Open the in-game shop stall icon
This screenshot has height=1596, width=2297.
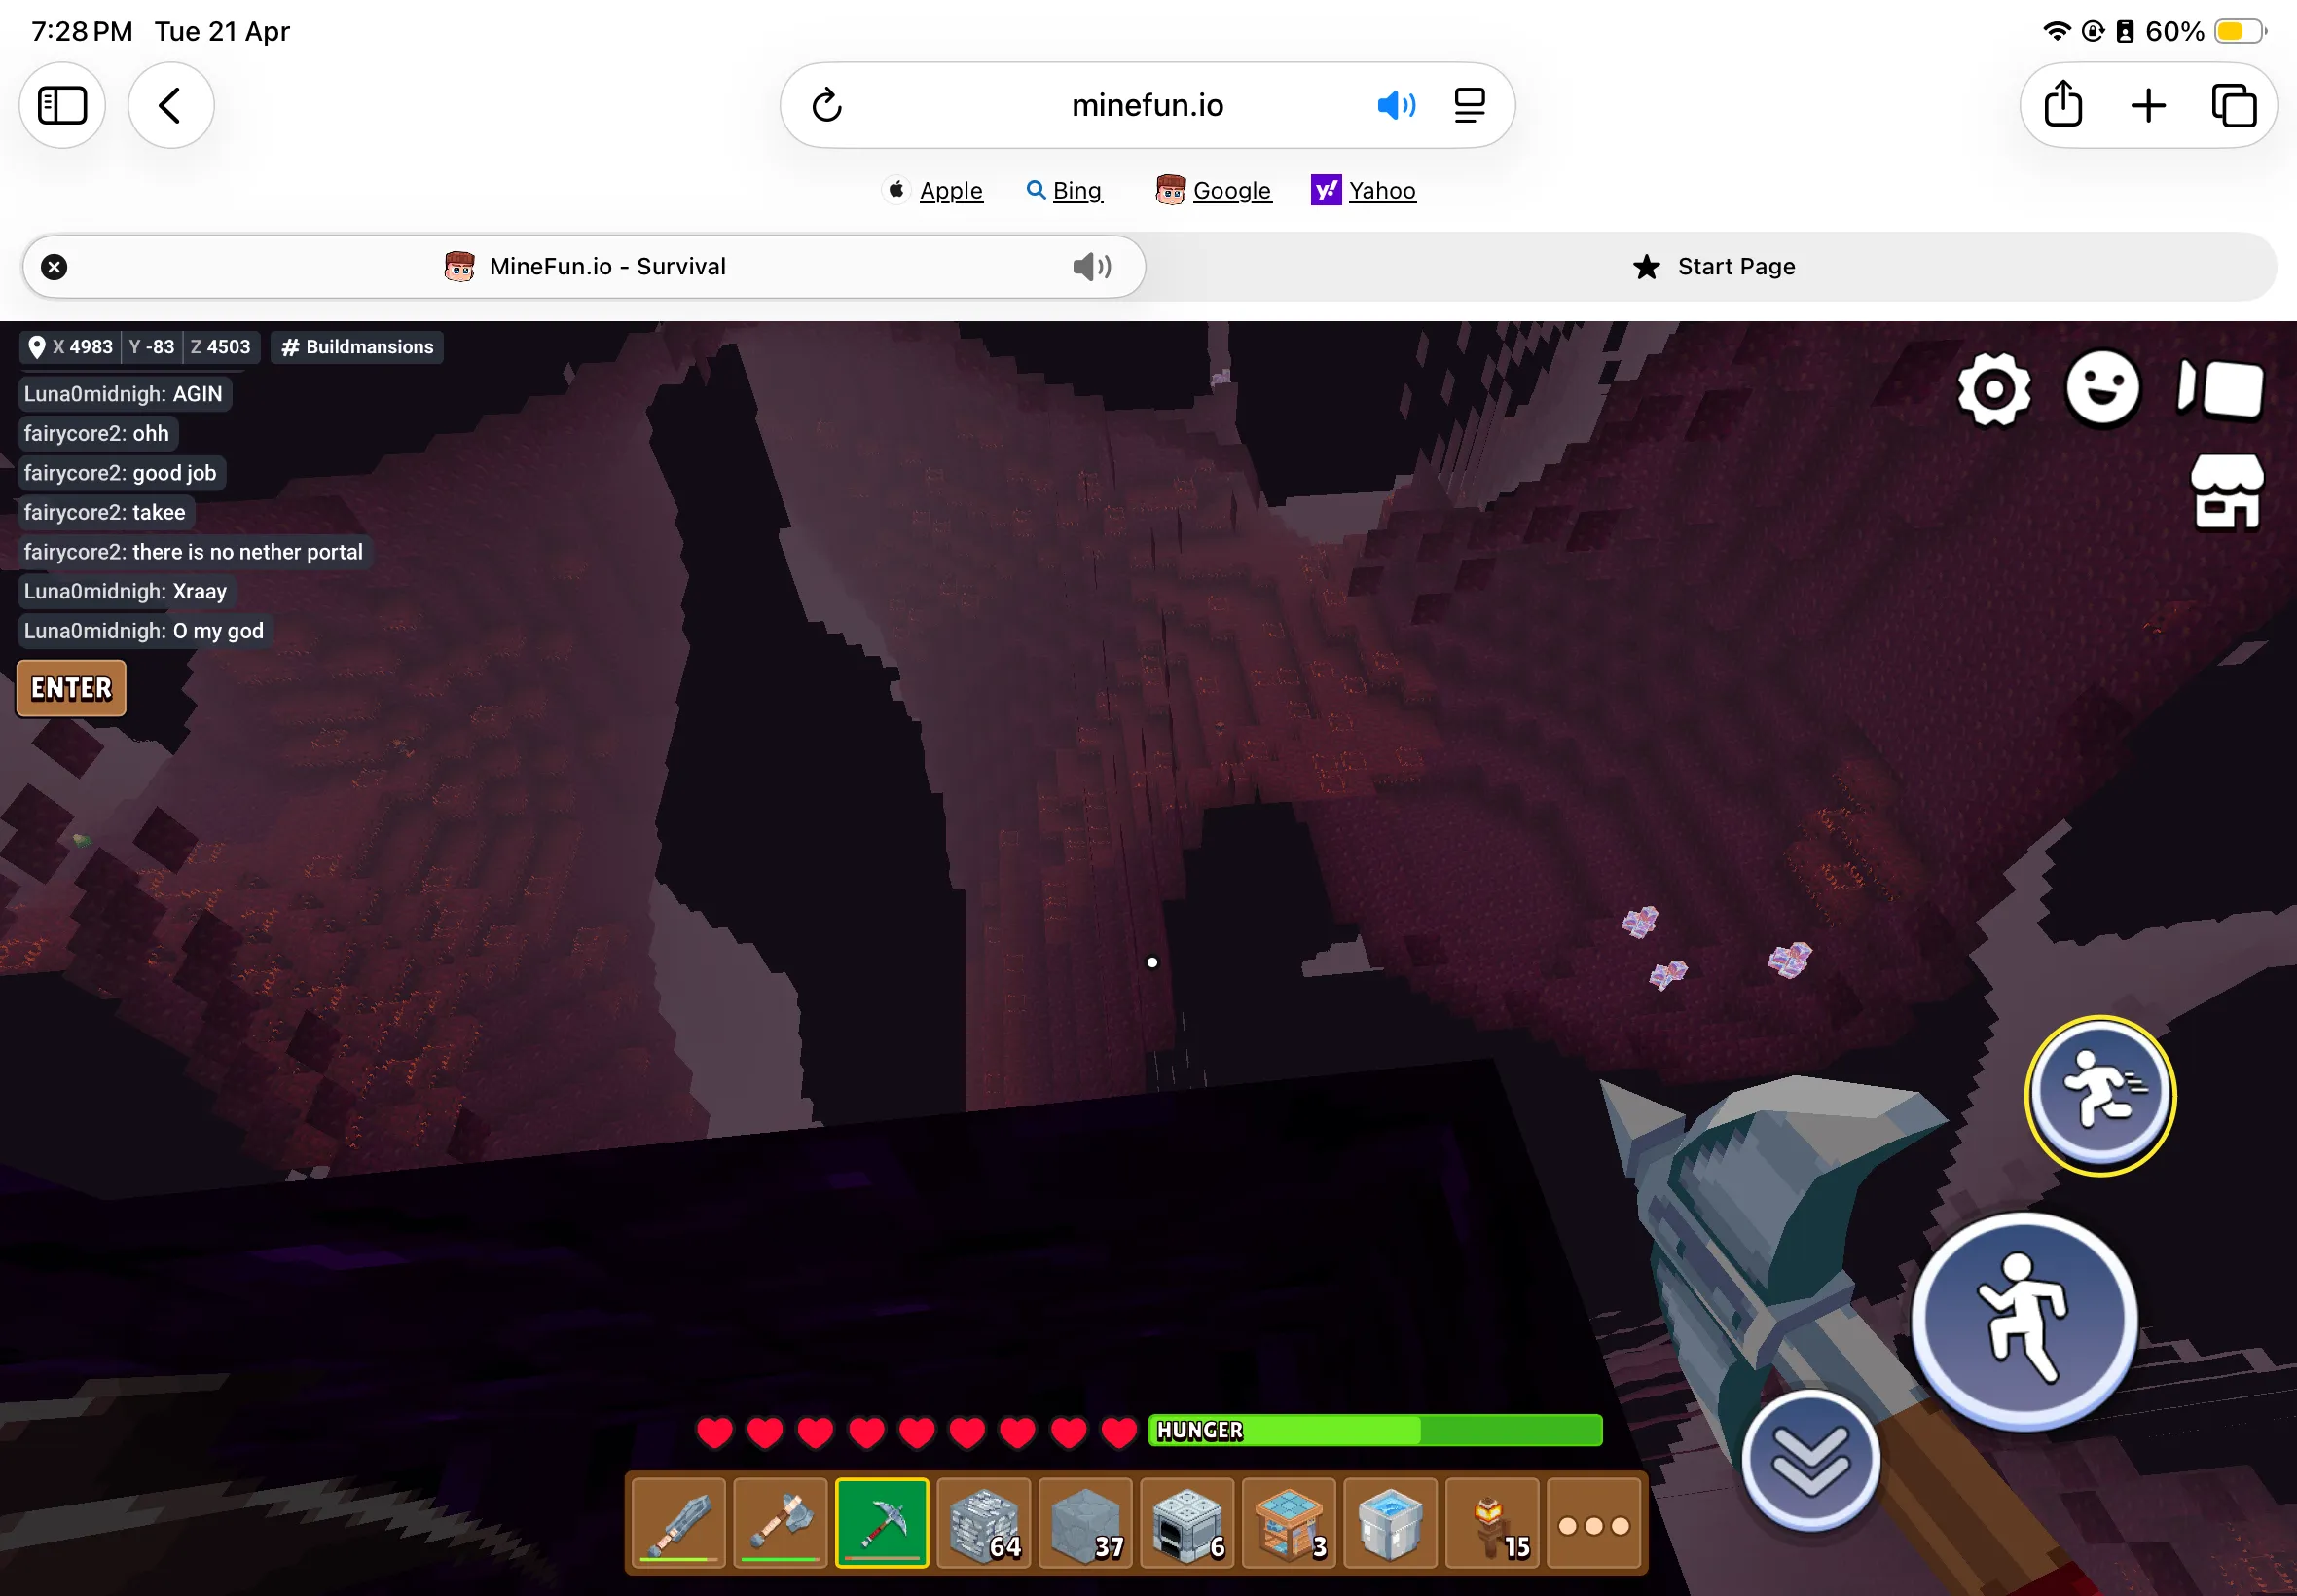click(x=2227, y=492)
